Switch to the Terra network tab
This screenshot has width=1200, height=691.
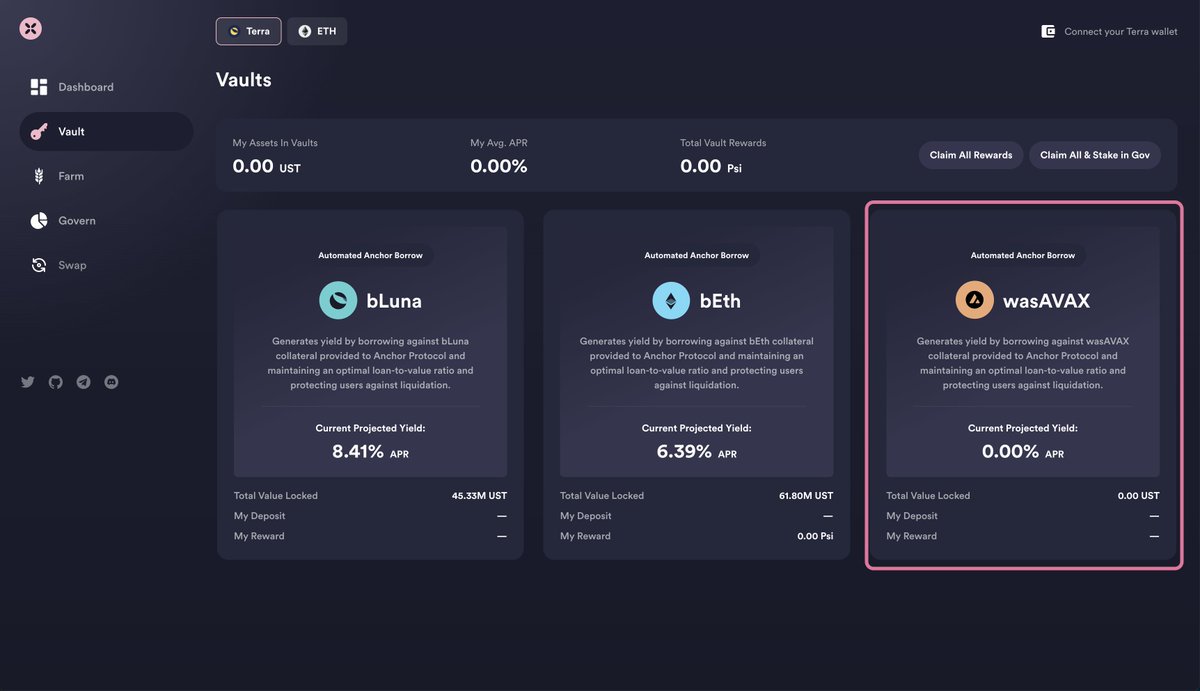[x=248, y=31]
